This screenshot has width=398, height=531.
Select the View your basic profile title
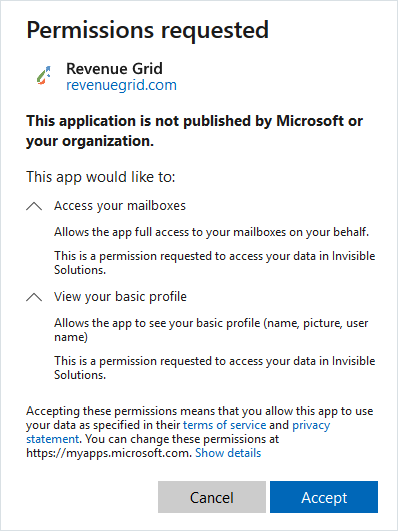pos(120,297)
